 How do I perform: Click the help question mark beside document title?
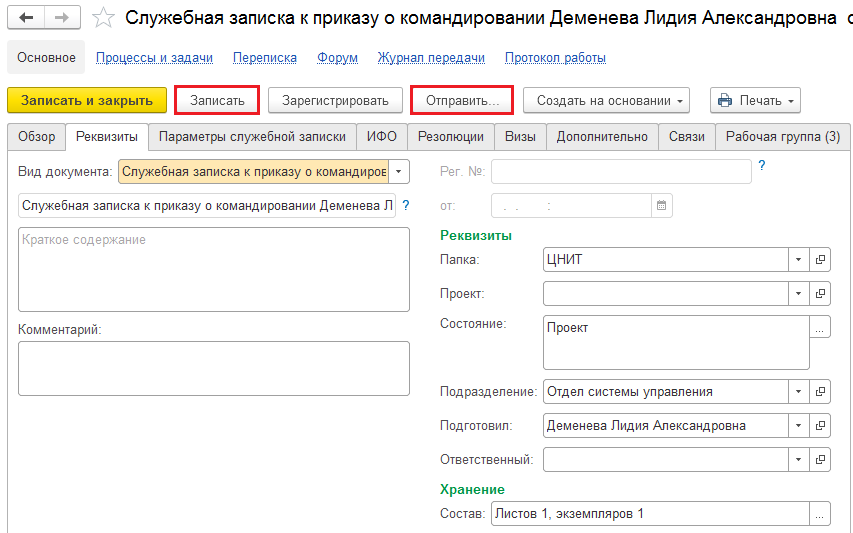pos(406,205)
